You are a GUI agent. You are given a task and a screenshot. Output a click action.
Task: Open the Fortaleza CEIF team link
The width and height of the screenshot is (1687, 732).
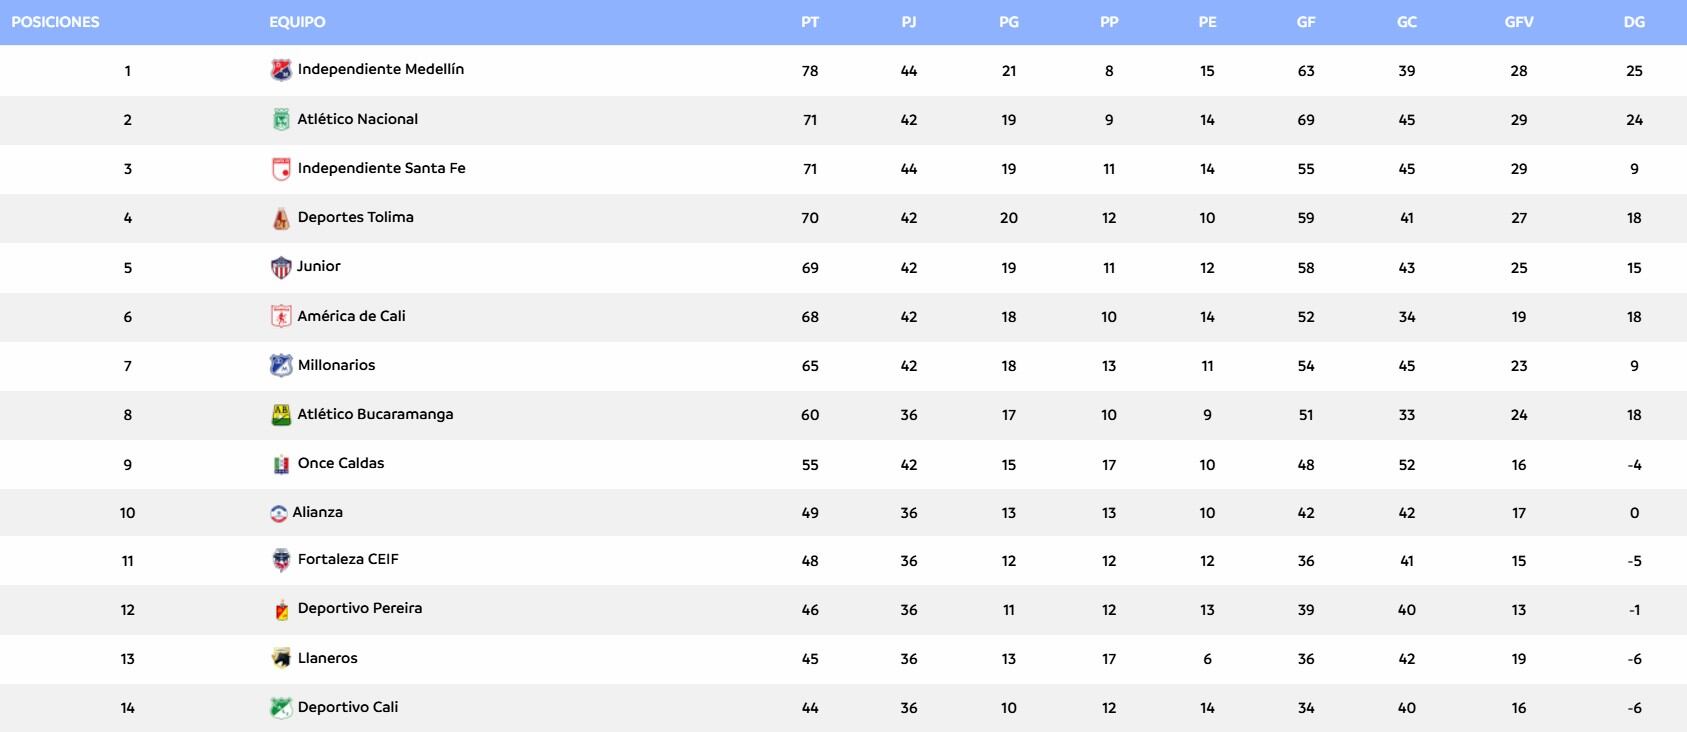[x=348, y=559]
